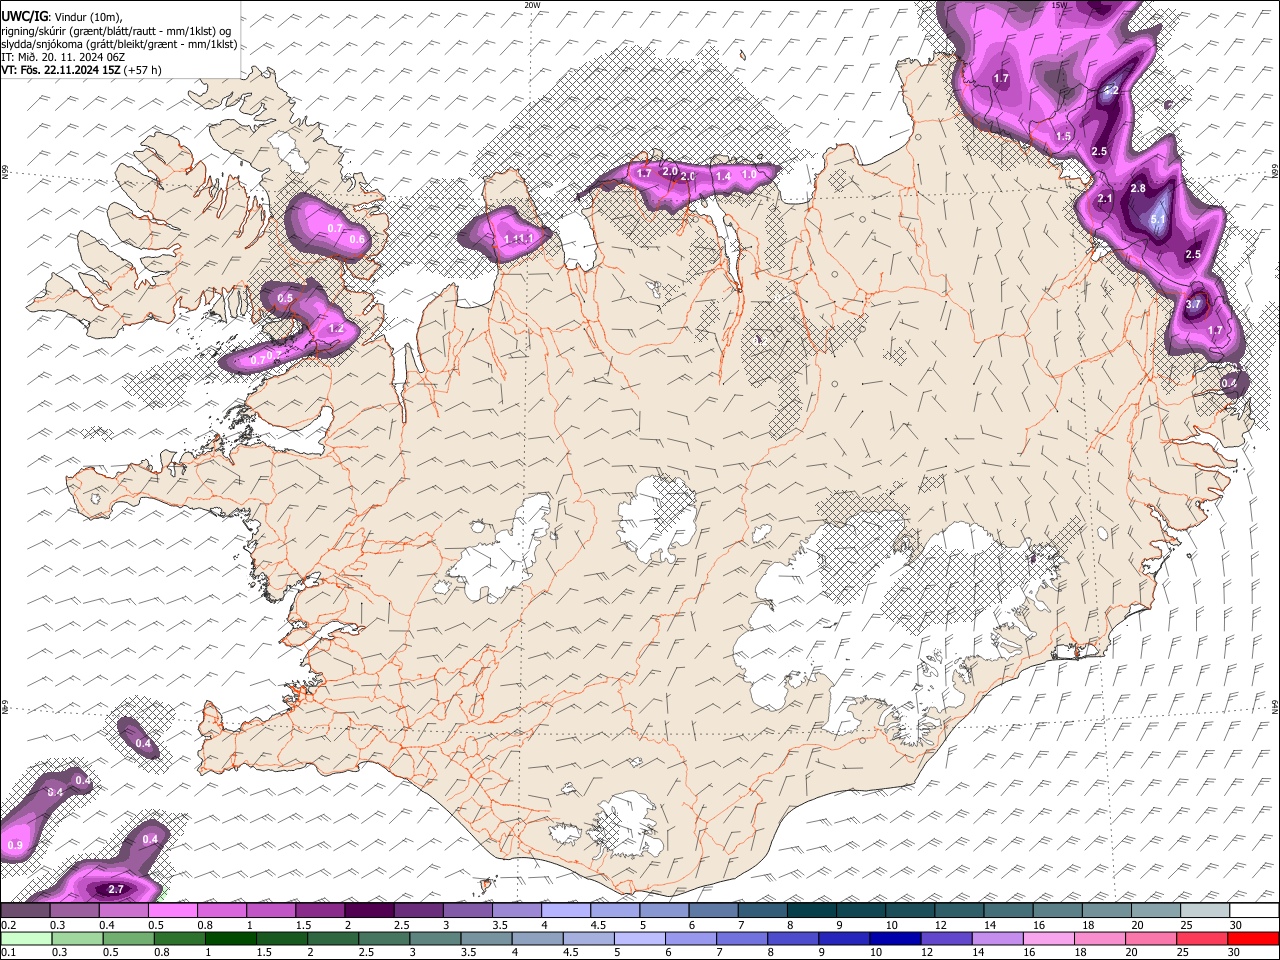
Task: Pick the dark teal swatch labeled 8
Action: (811, 911)
